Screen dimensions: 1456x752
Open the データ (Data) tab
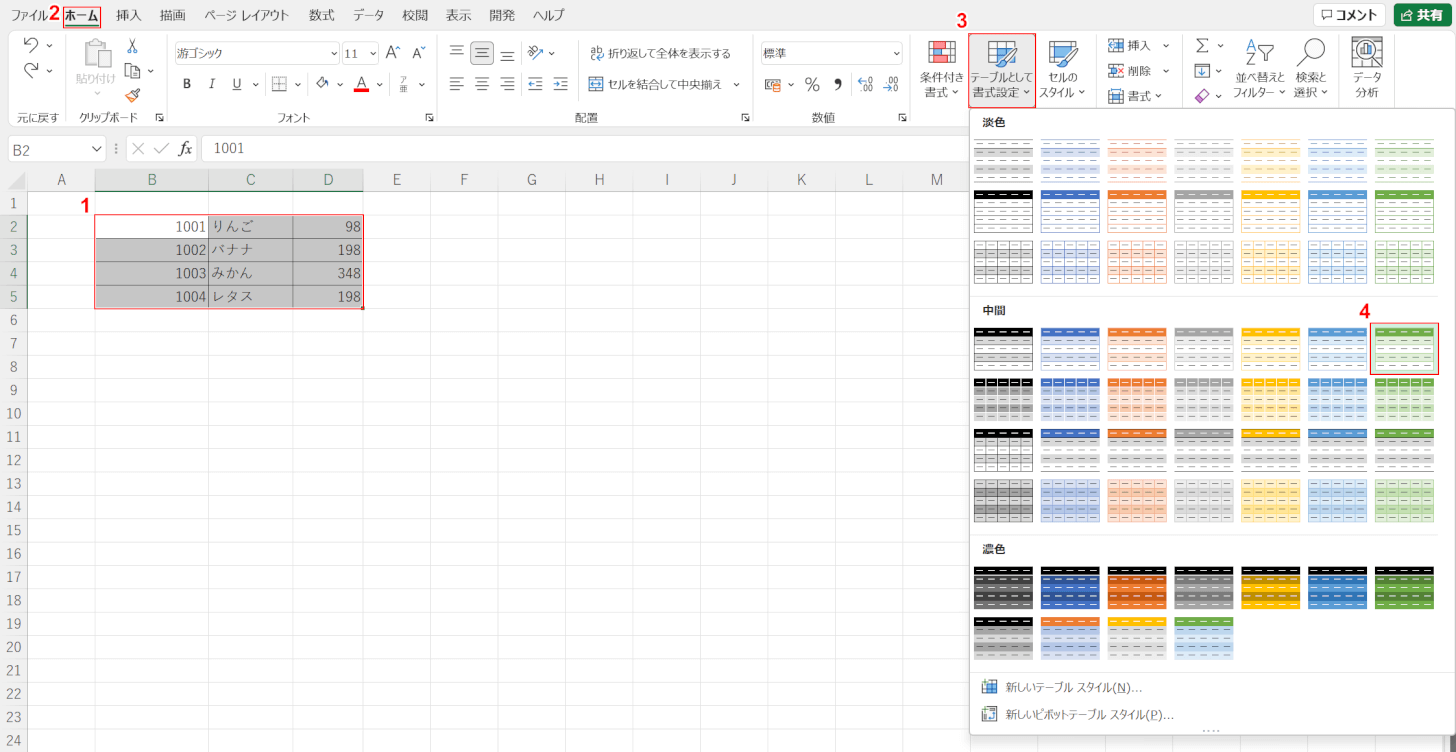[368, 15]
